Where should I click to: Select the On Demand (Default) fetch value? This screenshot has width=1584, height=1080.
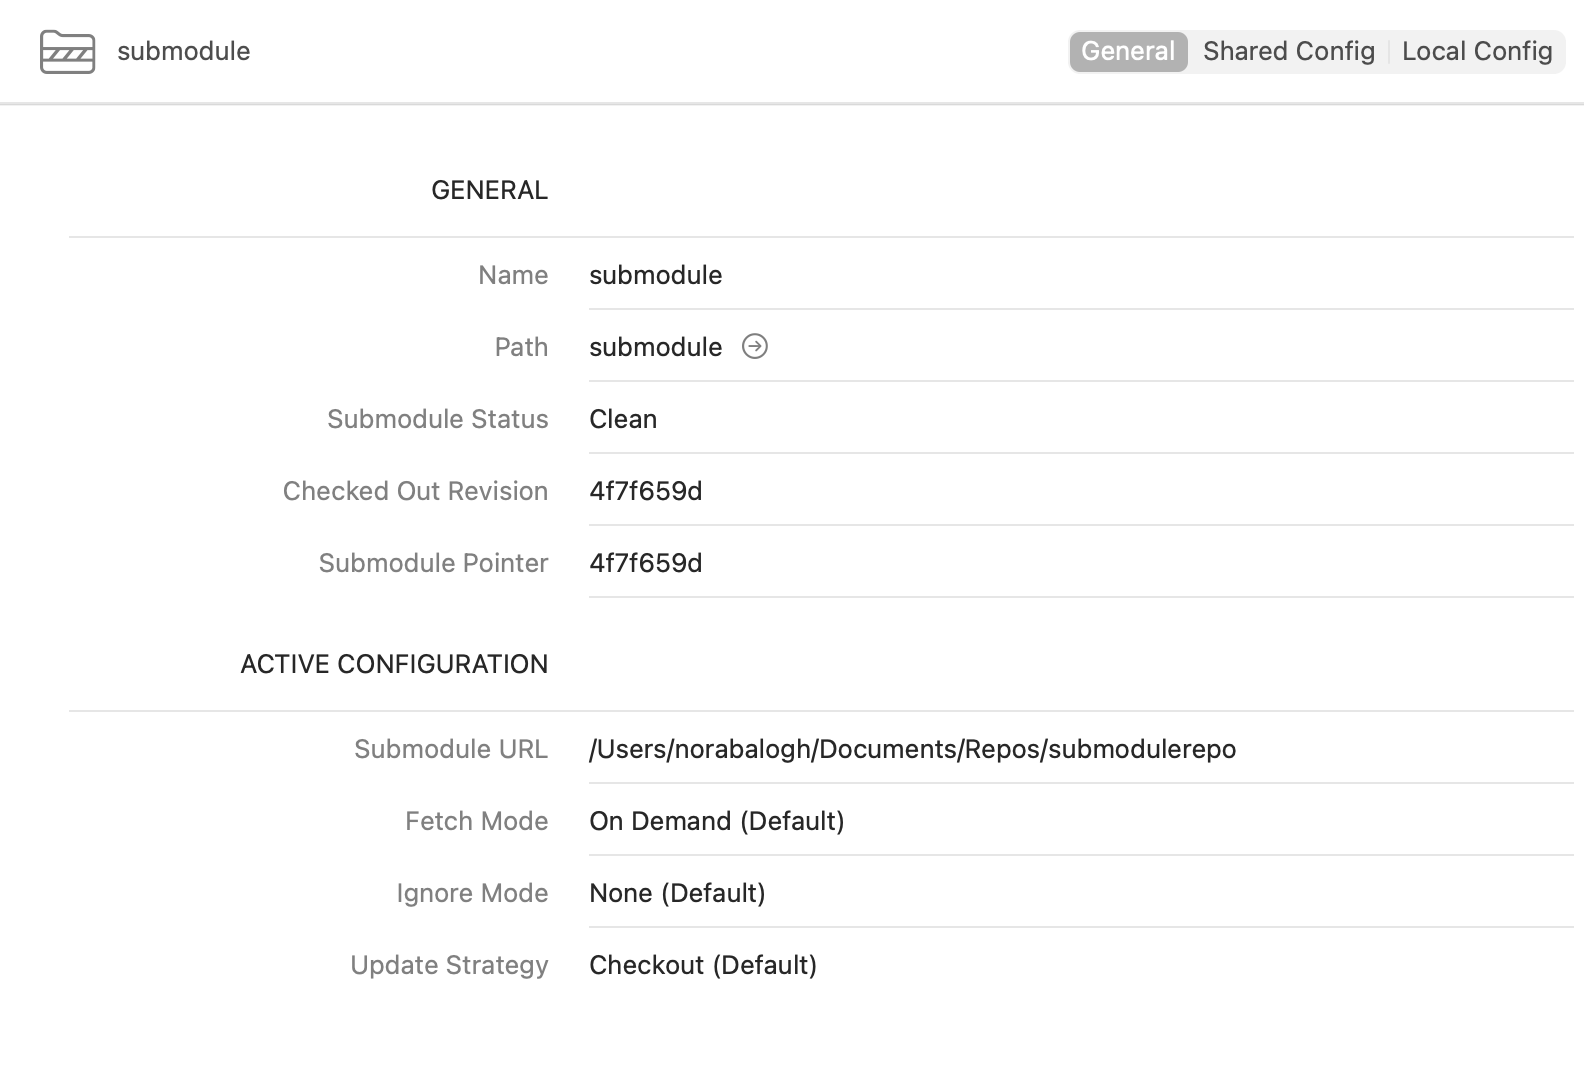coord(717,821)
